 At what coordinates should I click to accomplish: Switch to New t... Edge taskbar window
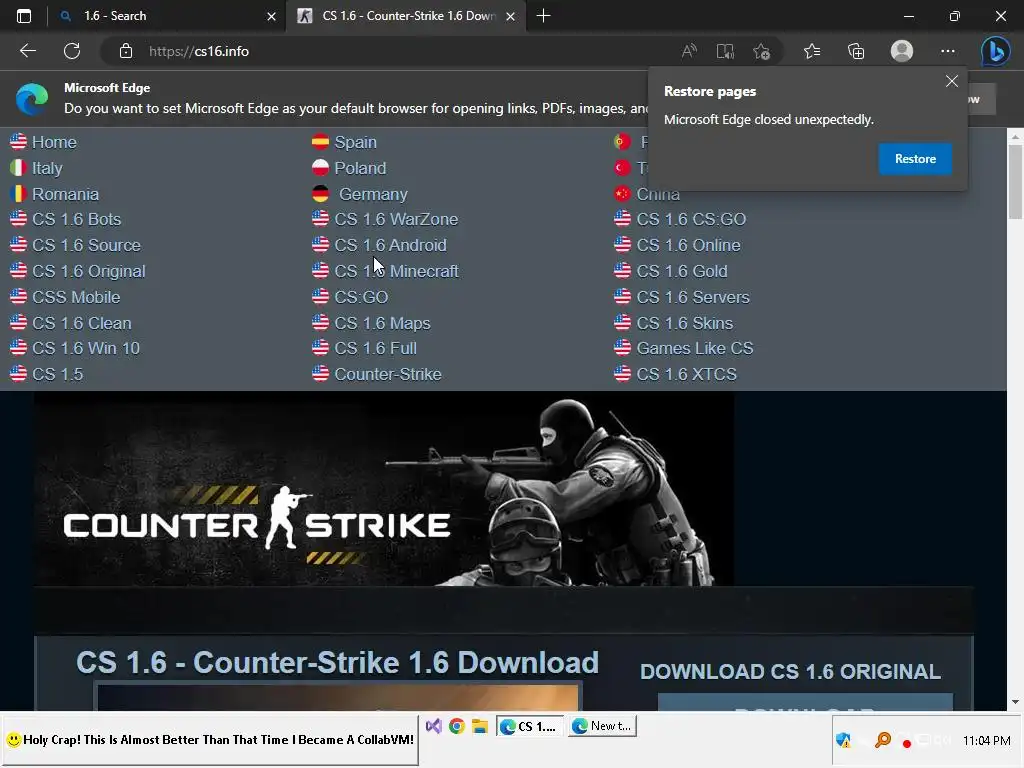(603, 726)
